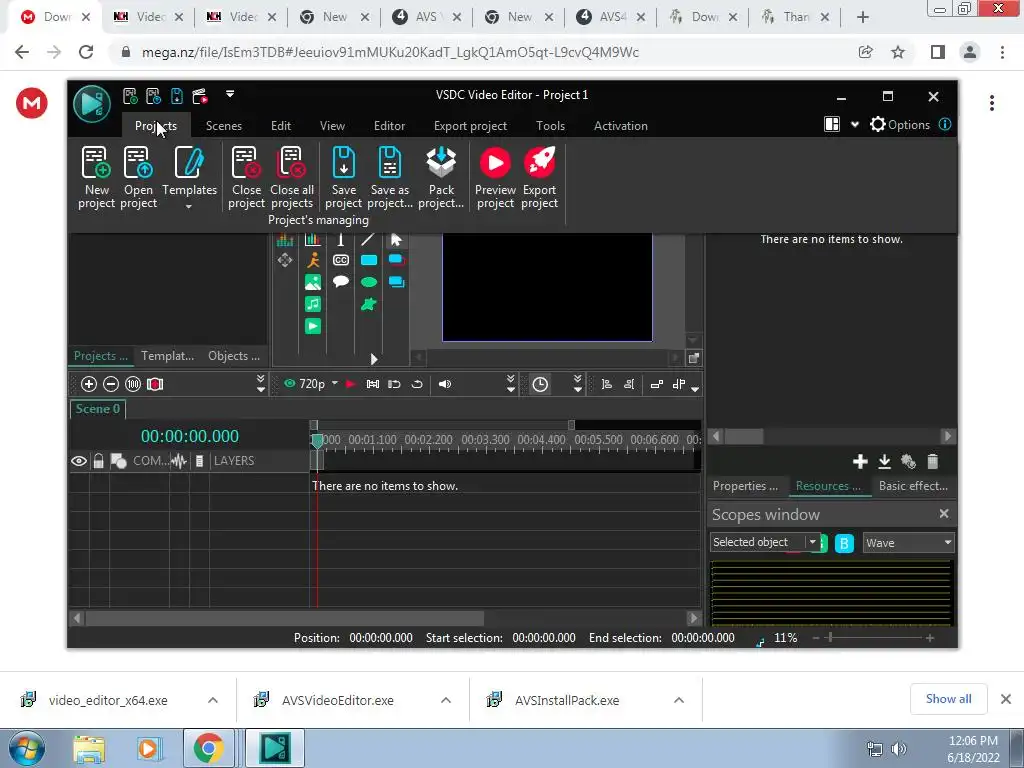Switch to the Properties panel tab
Image resolution: width=1024 pixels, height=768 pixels.
coord(745,486)
